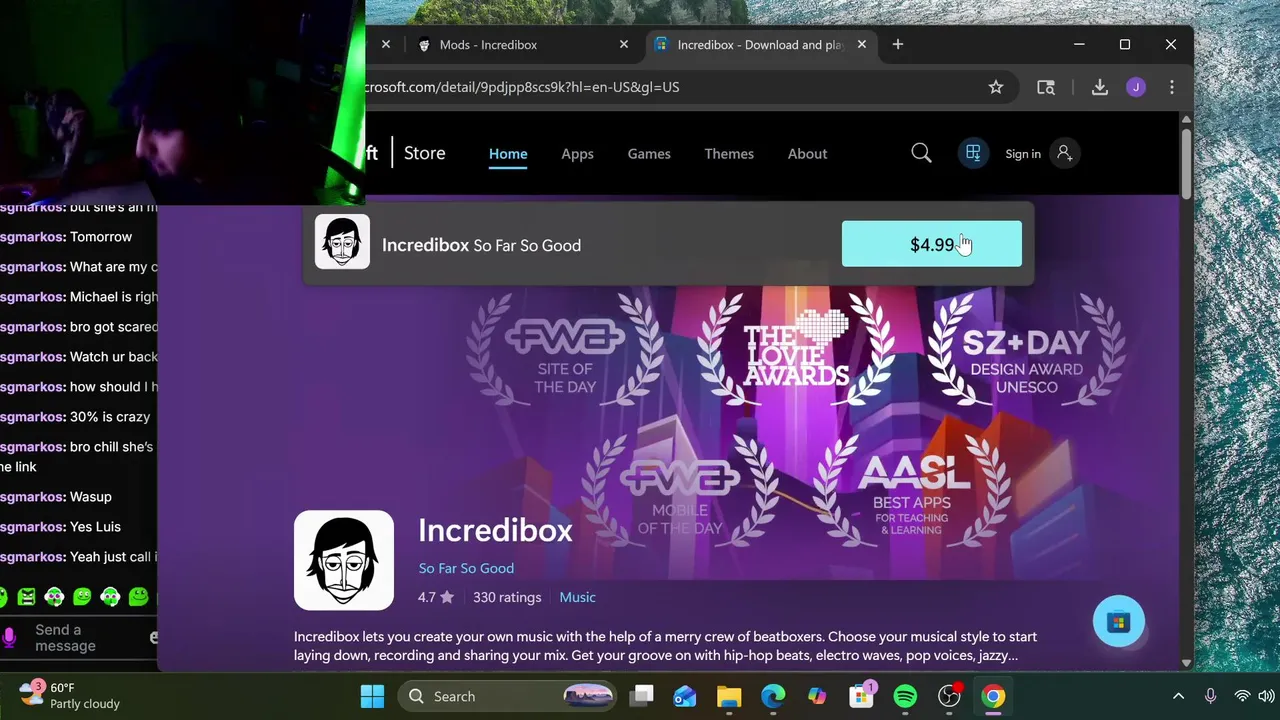
Task: Click the Chrome icon on the taskbar
Action: tap(993, 696)
